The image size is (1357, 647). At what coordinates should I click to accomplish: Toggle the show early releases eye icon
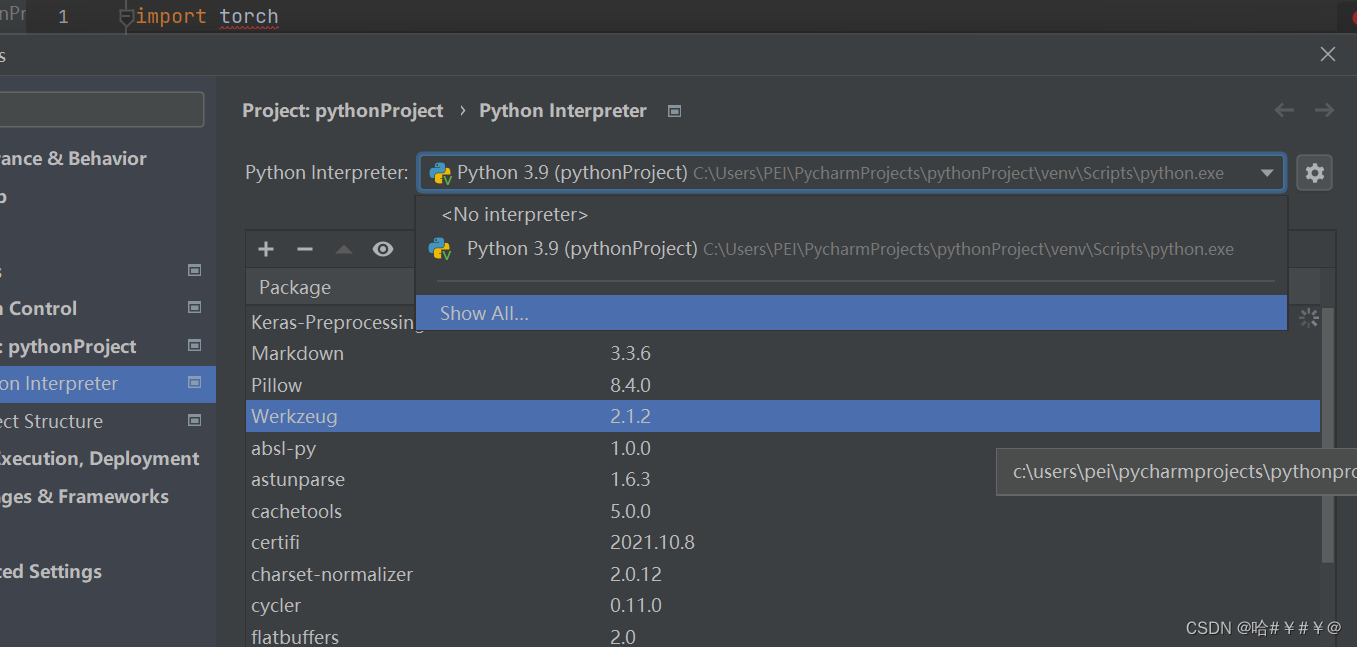pos(383,249)
